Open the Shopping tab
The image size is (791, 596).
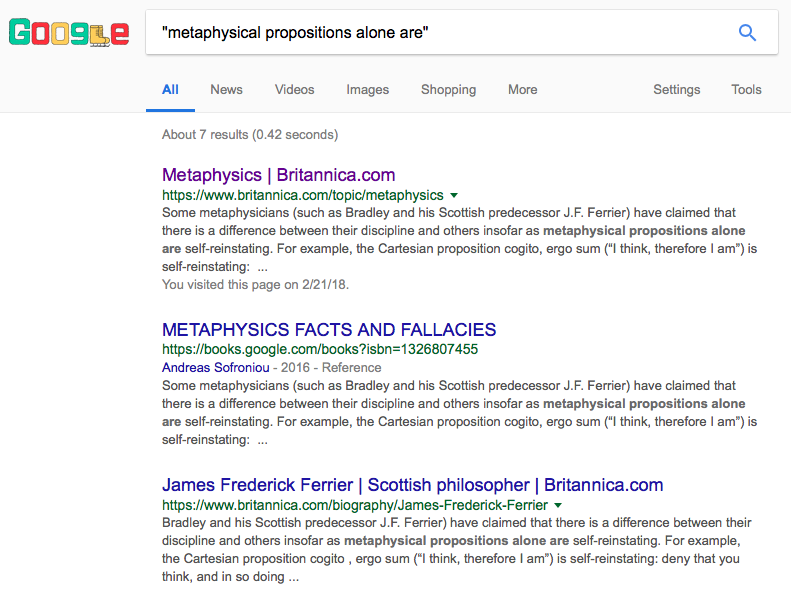pyautogui.click(x=448, y=90)
